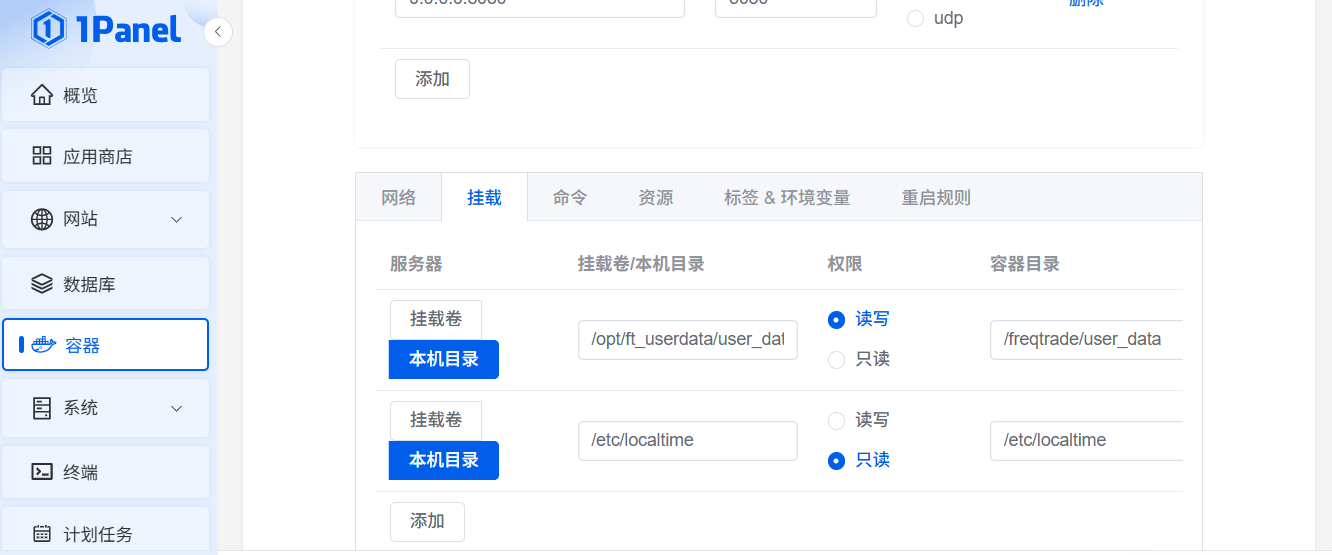Select 只读 for the user_data mount

[837, 359]
